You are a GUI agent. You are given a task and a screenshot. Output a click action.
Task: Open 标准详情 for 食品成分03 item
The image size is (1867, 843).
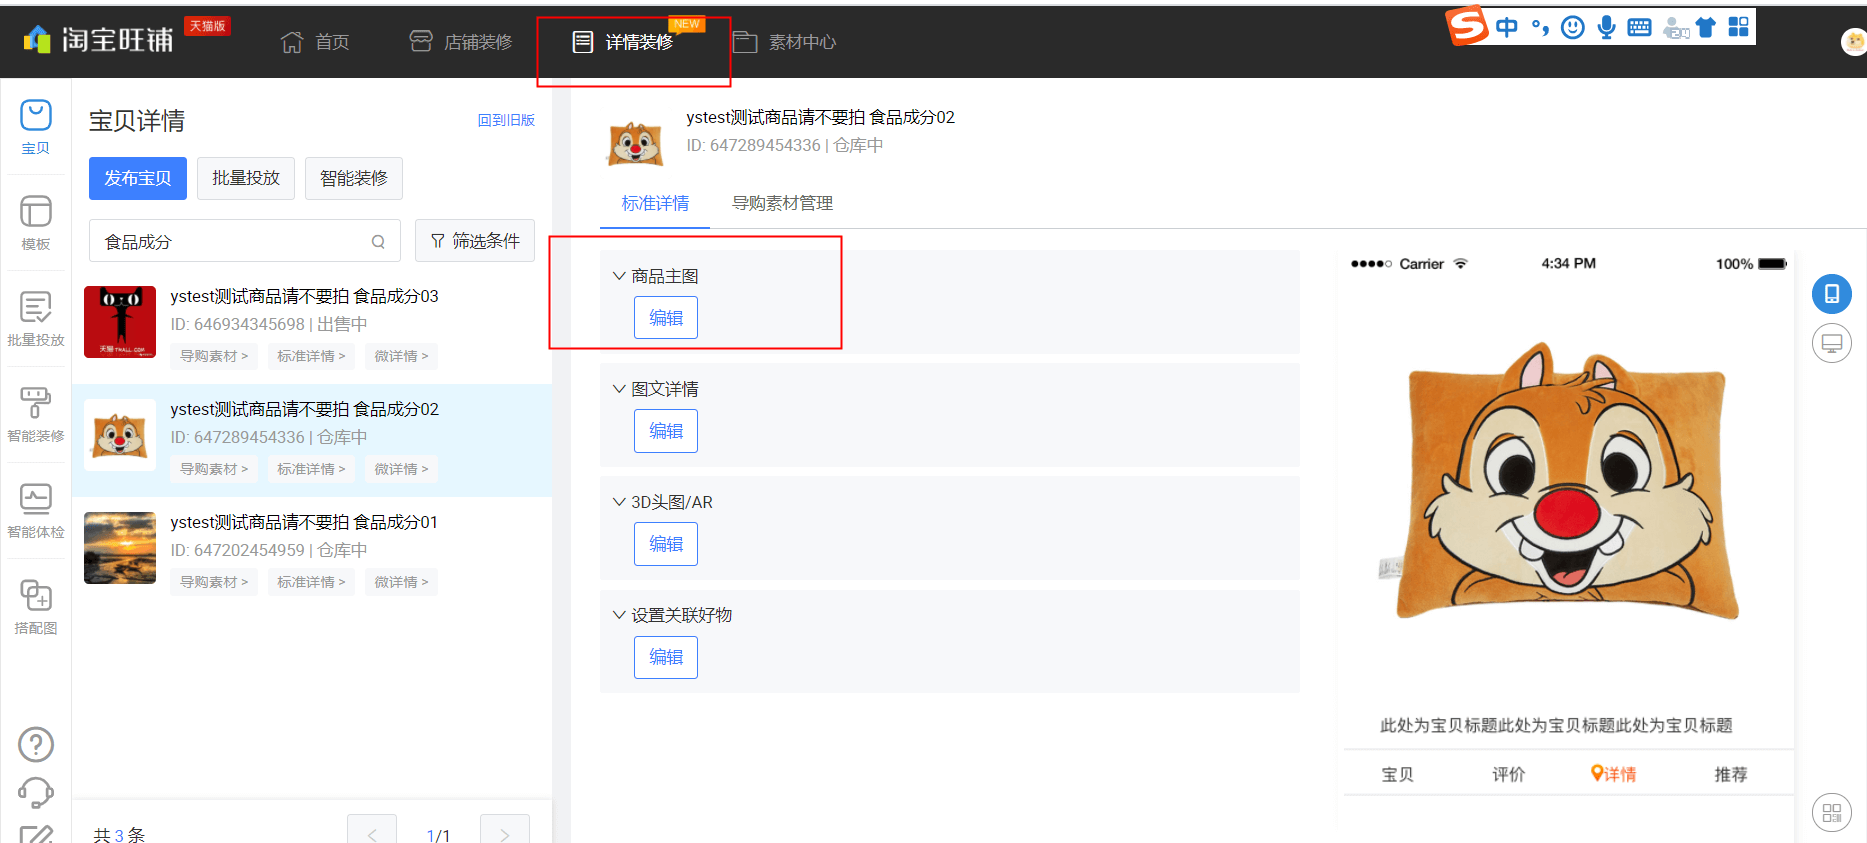pyautogui.click(x=311, y=356)
